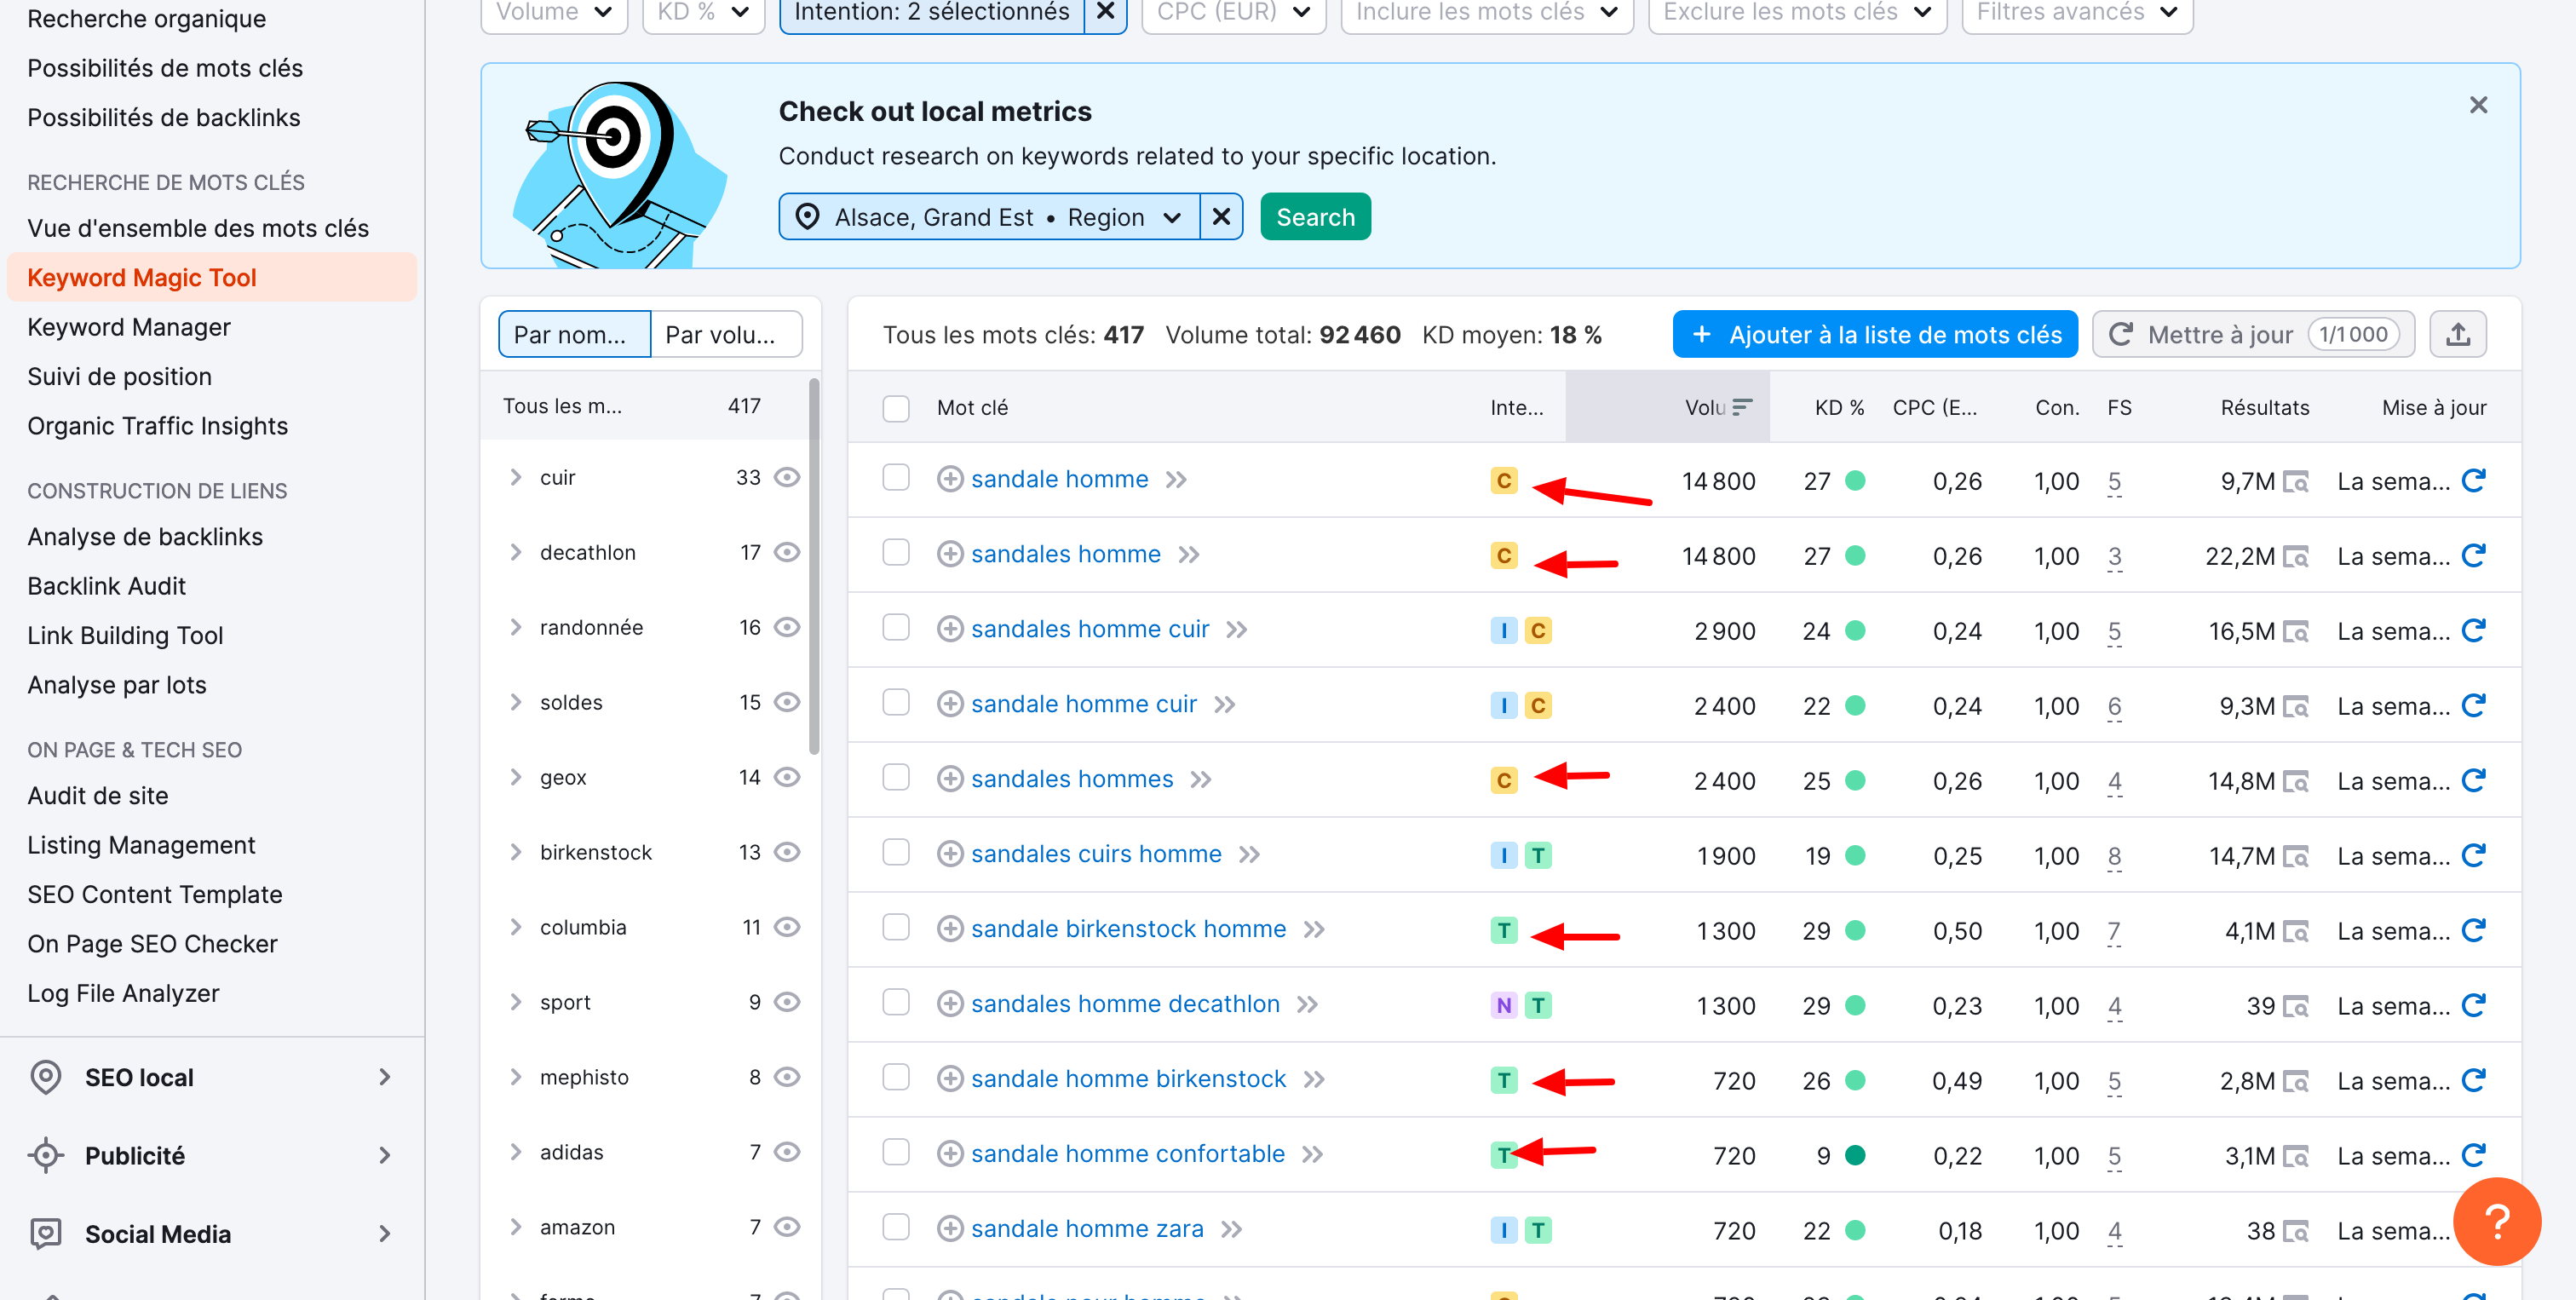Click the I intent badge for sandales cuirs homme
The image size is (2576, 1300).
[1503, 855]
